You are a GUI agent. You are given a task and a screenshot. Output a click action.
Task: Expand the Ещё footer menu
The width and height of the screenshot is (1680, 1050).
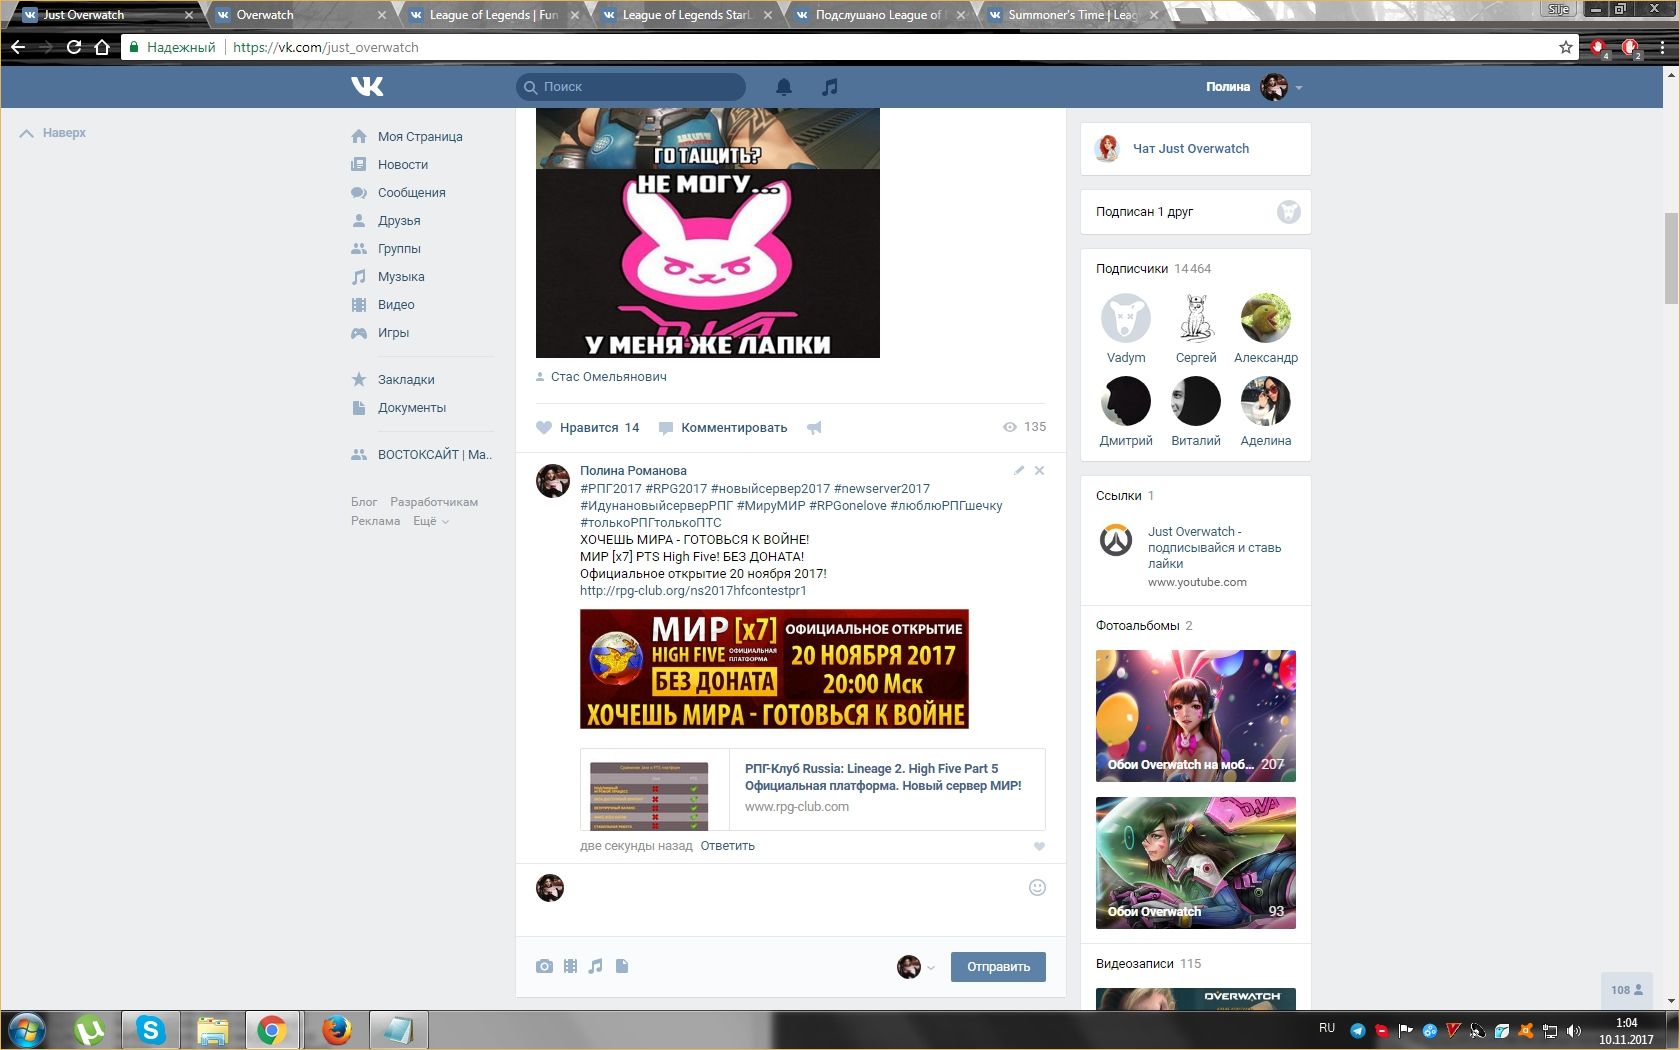pos(431,521)
